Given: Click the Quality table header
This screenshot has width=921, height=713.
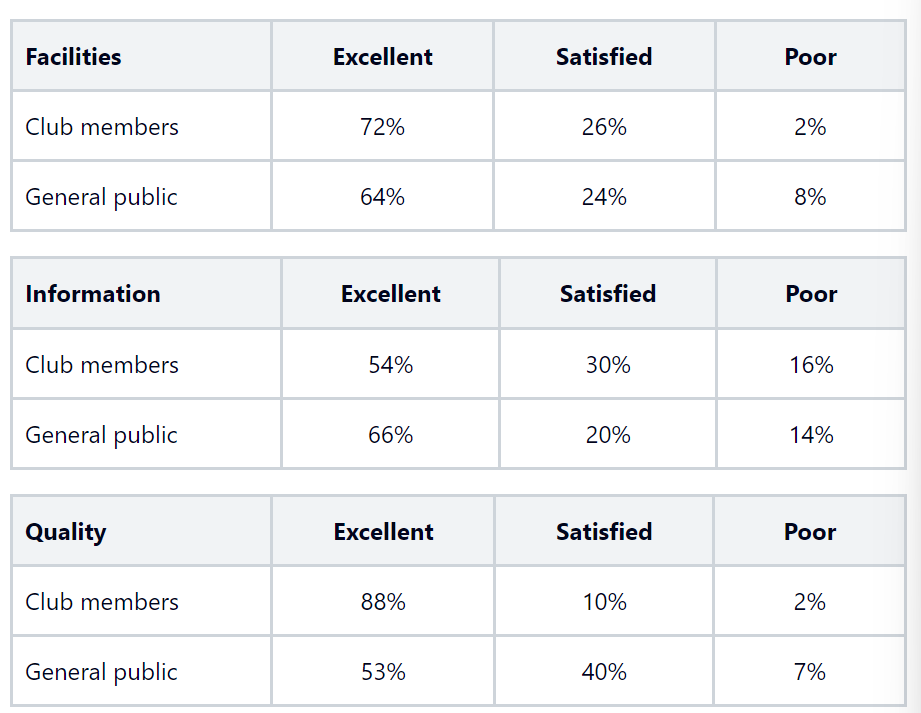Looking at the screenshot, I should (65, 532).
